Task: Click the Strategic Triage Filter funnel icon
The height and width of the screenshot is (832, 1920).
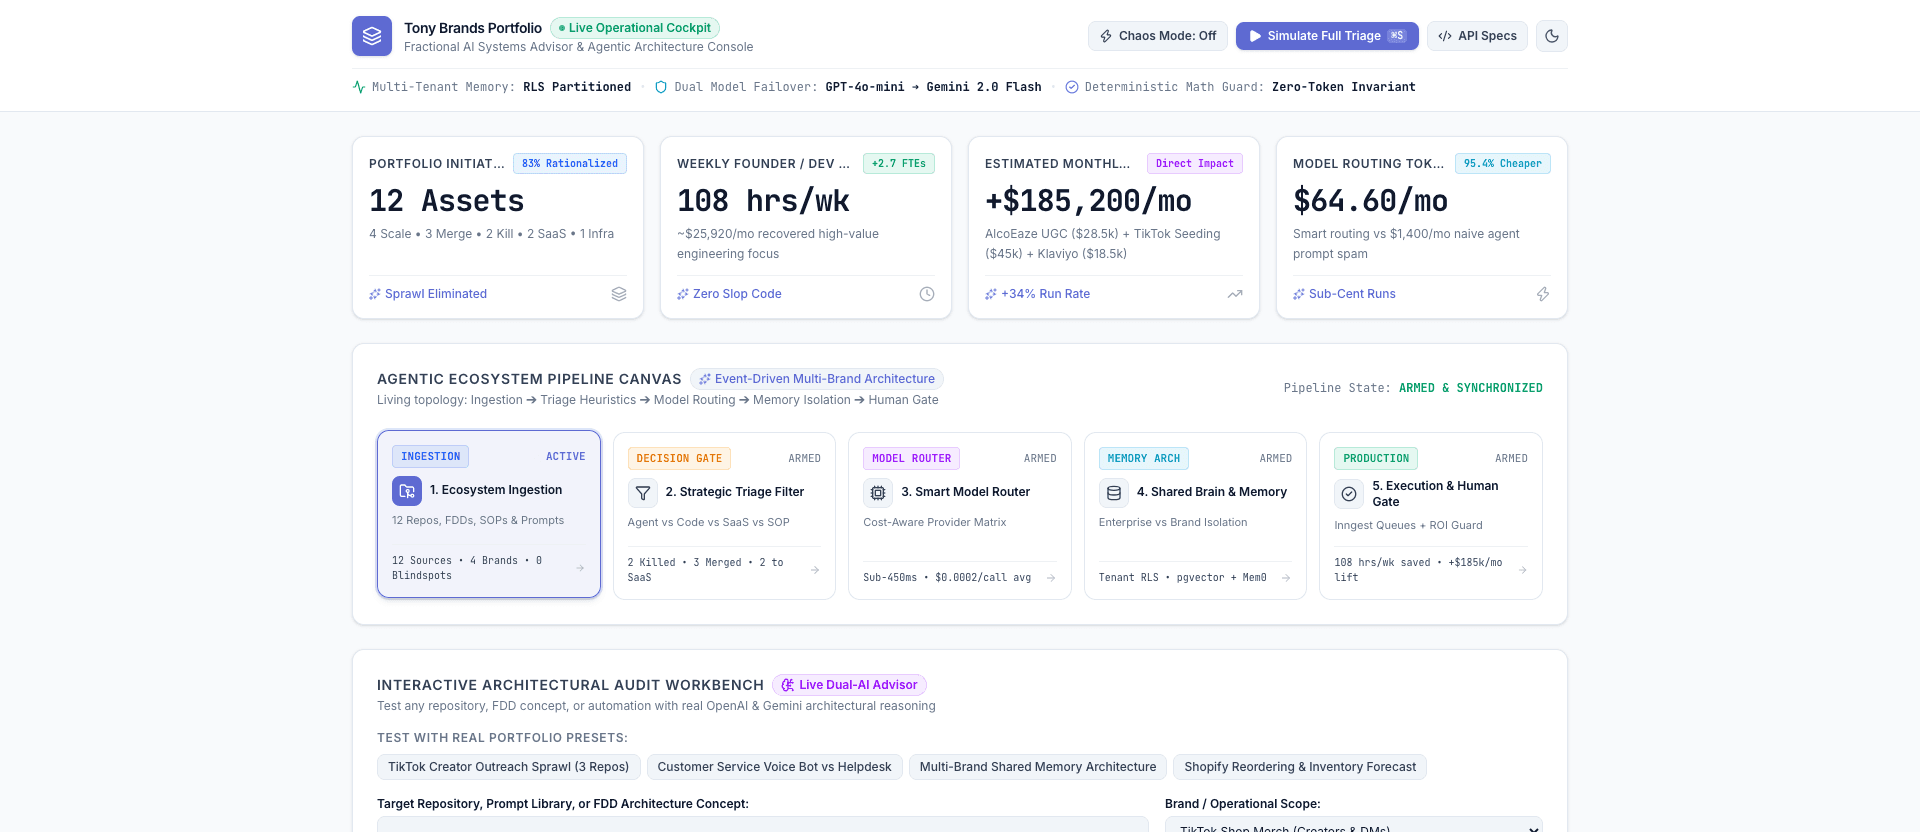Action: point(643,493)
